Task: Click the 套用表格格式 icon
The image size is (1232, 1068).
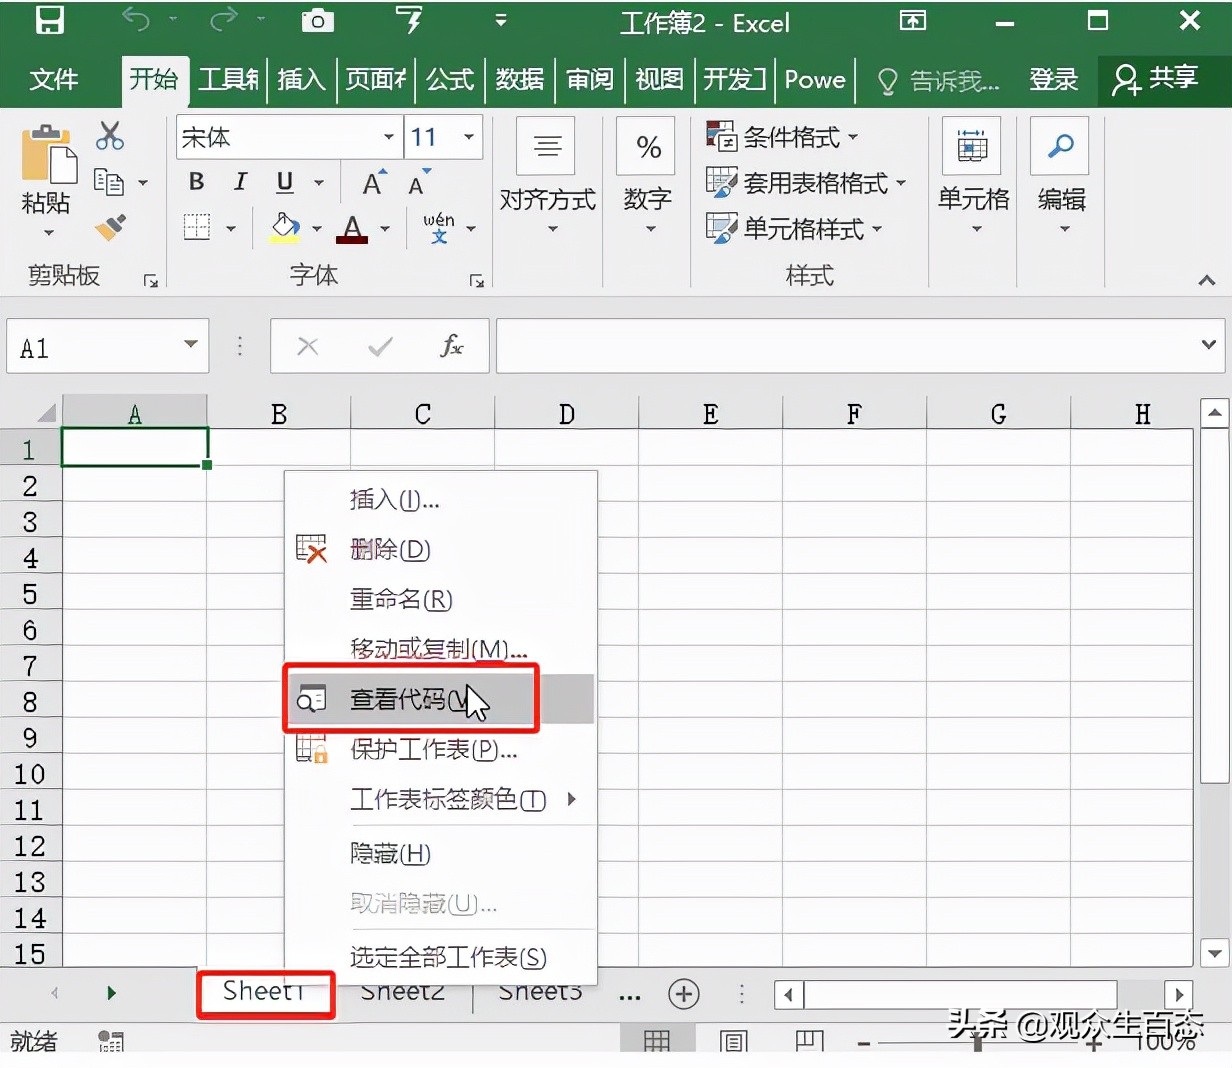Action: 721,182
